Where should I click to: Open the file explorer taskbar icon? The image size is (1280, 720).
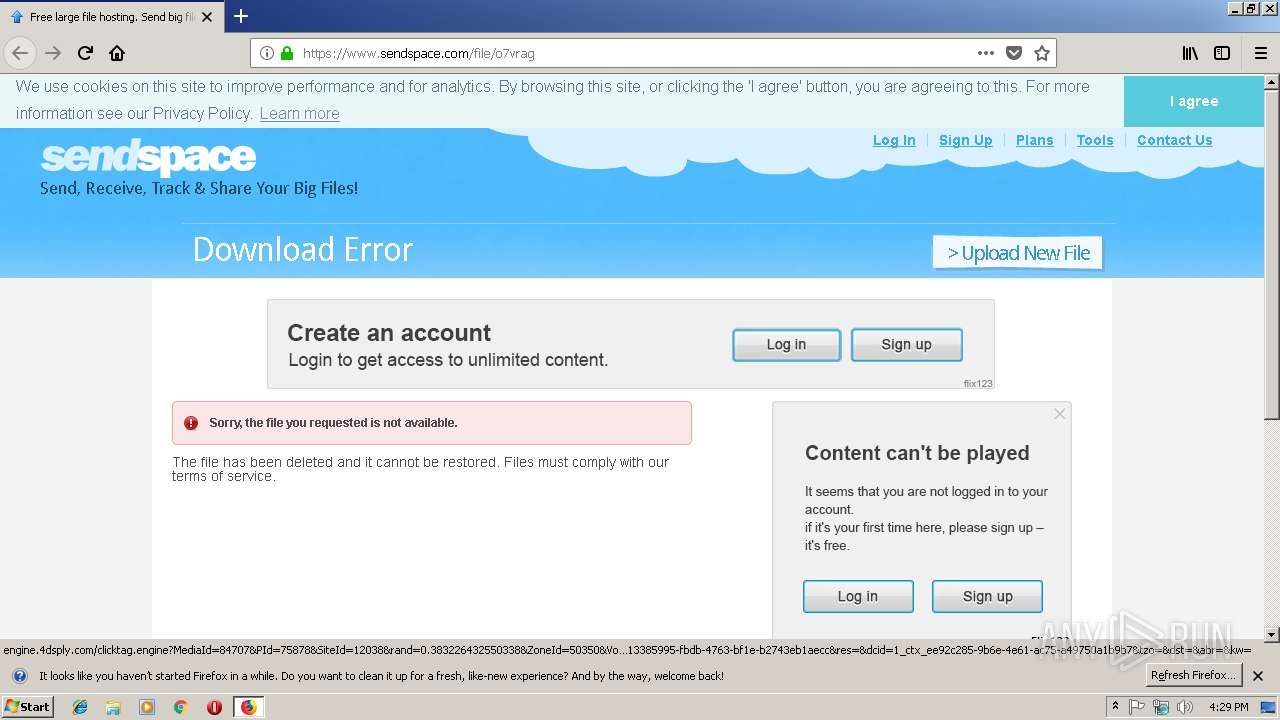click(x=113, y=707)
